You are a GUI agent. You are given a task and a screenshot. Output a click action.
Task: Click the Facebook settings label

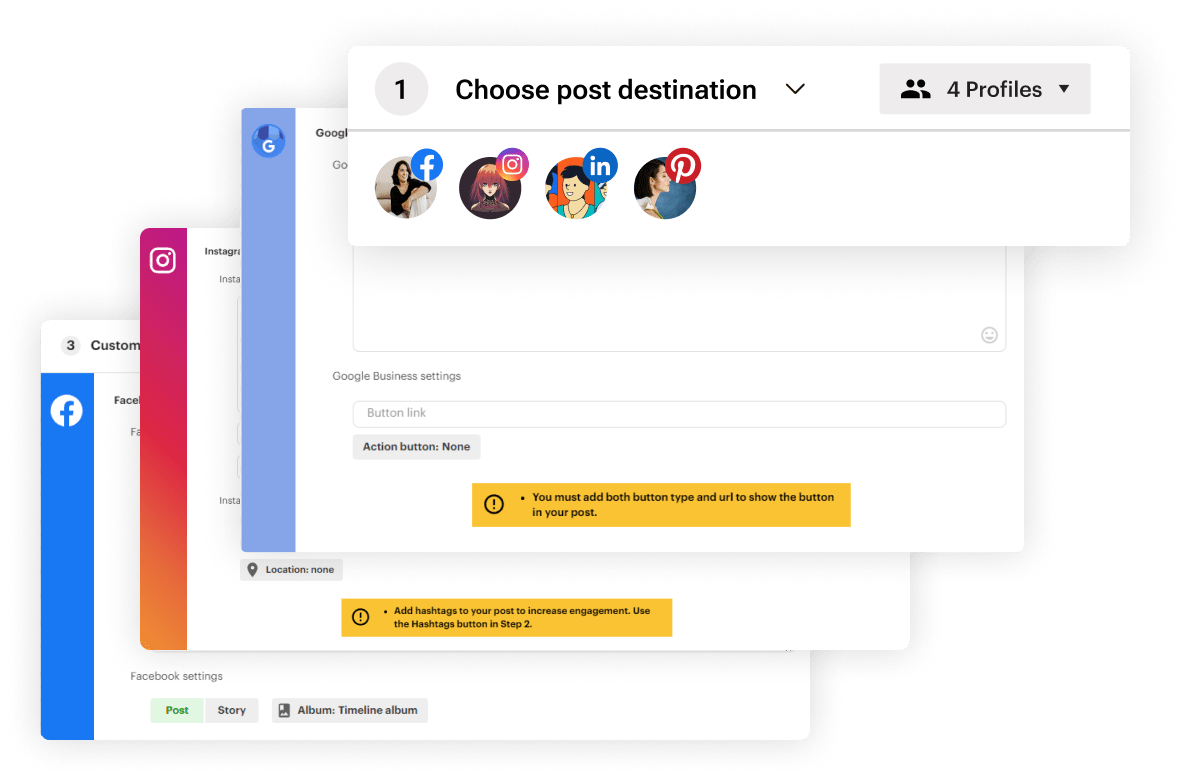176,676
